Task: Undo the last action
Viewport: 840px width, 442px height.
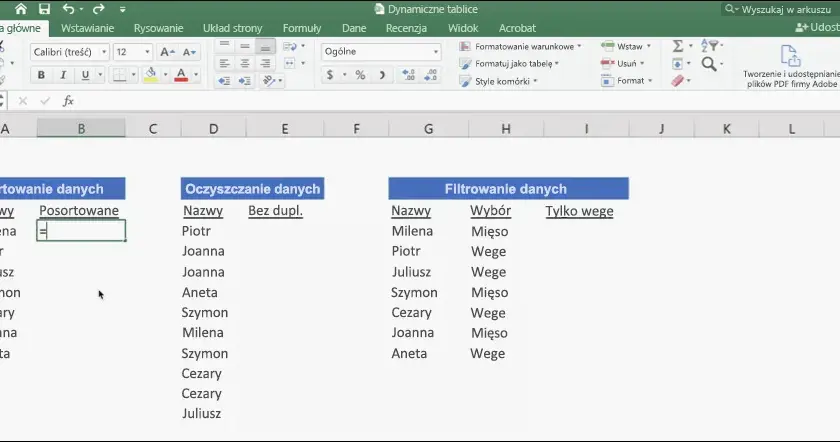Action: (x=68, y=9)
